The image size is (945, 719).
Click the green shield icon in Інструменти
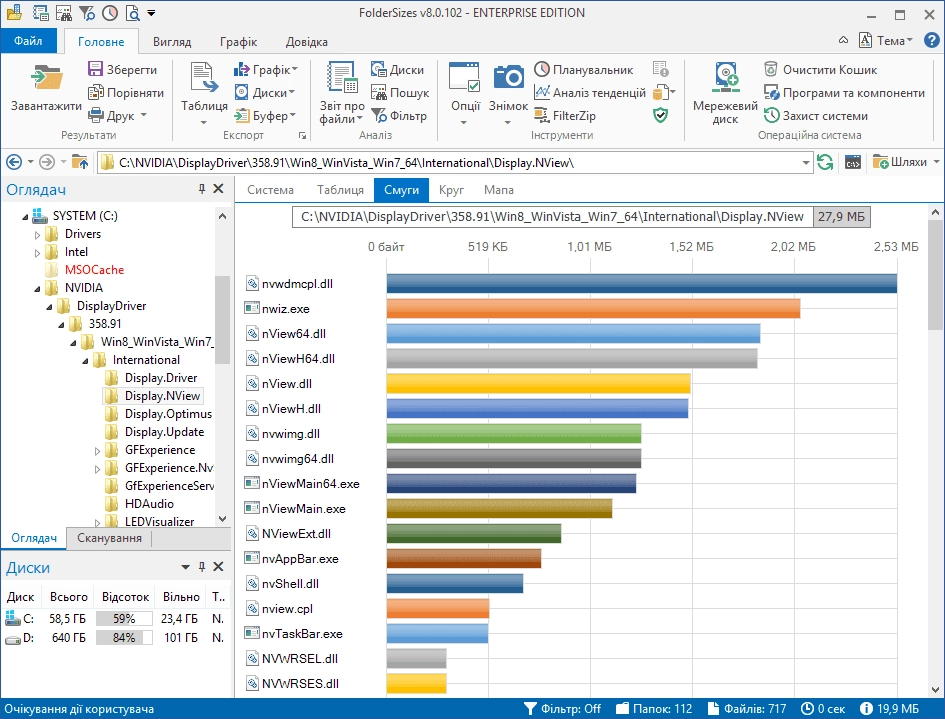[661, 115]
